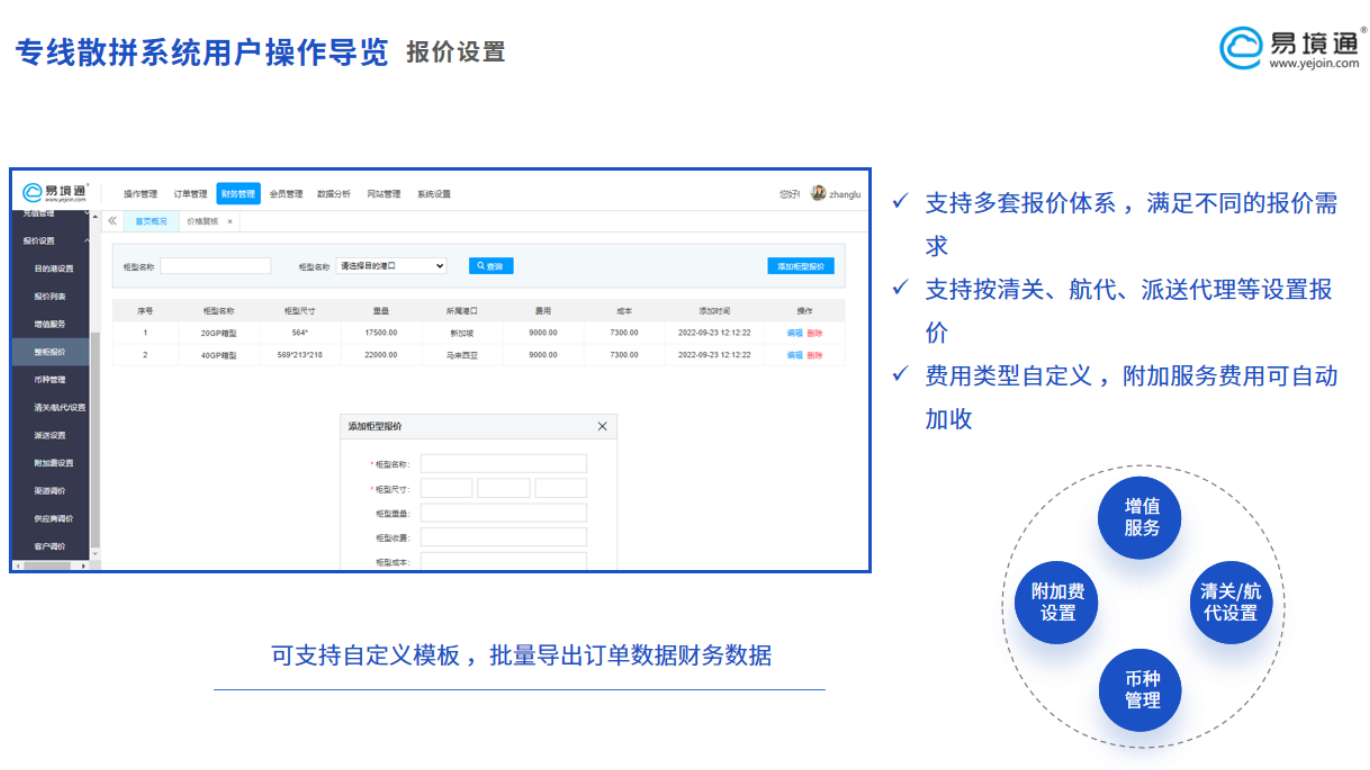Screen dimensions: 1370x770
Task: Focus the second 柜型尺寸 dimension box
Action: click(x=503, y=488)
